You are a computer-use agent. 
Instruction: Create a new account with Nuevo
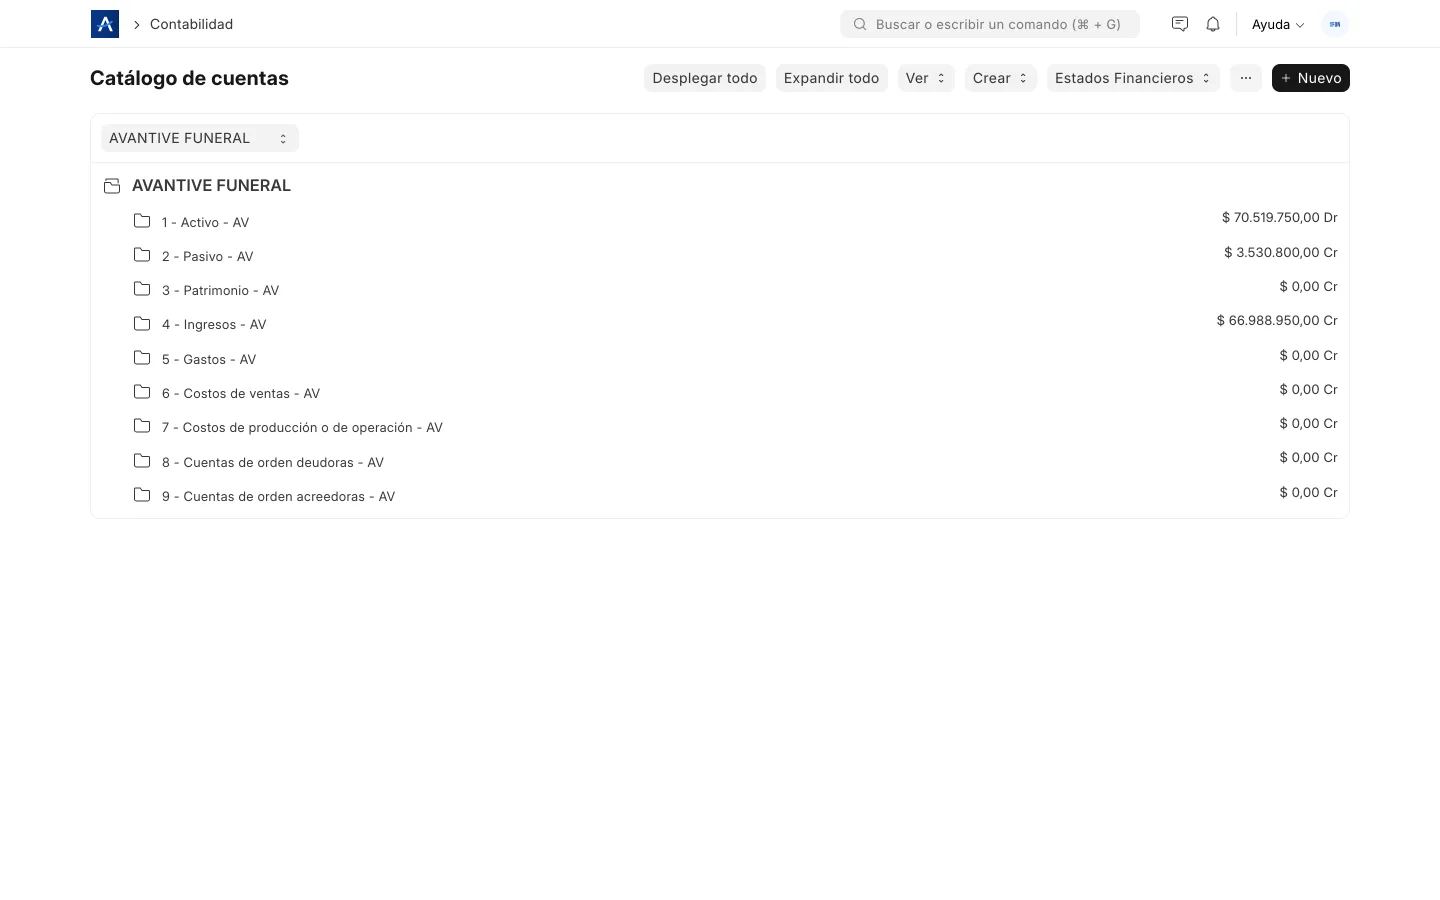point(1311,78)
